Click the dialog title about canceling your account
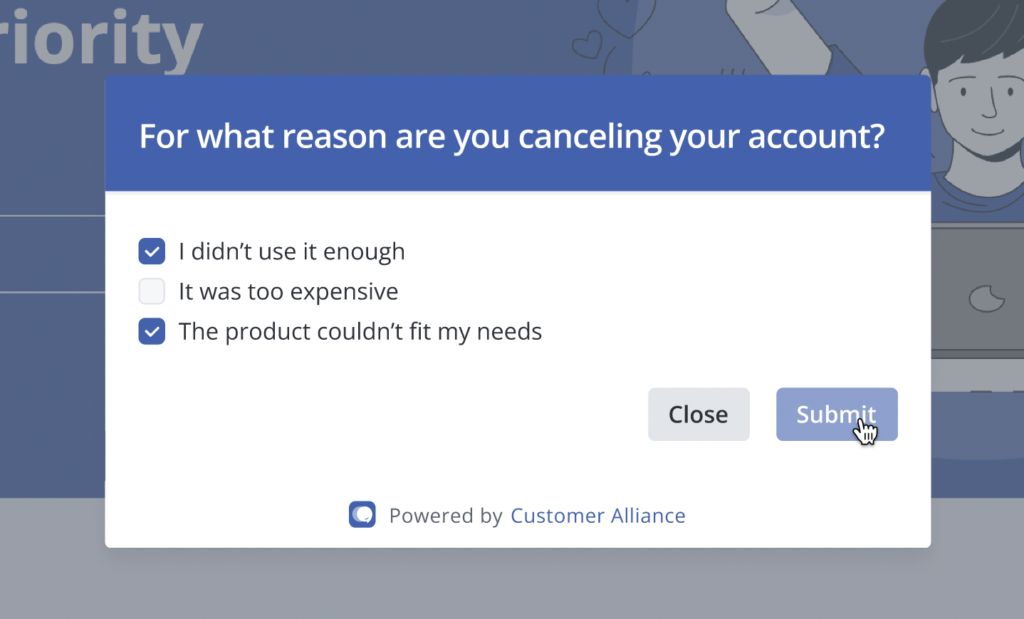Viewport: 1024px width, 619px height. coord(512,136)
